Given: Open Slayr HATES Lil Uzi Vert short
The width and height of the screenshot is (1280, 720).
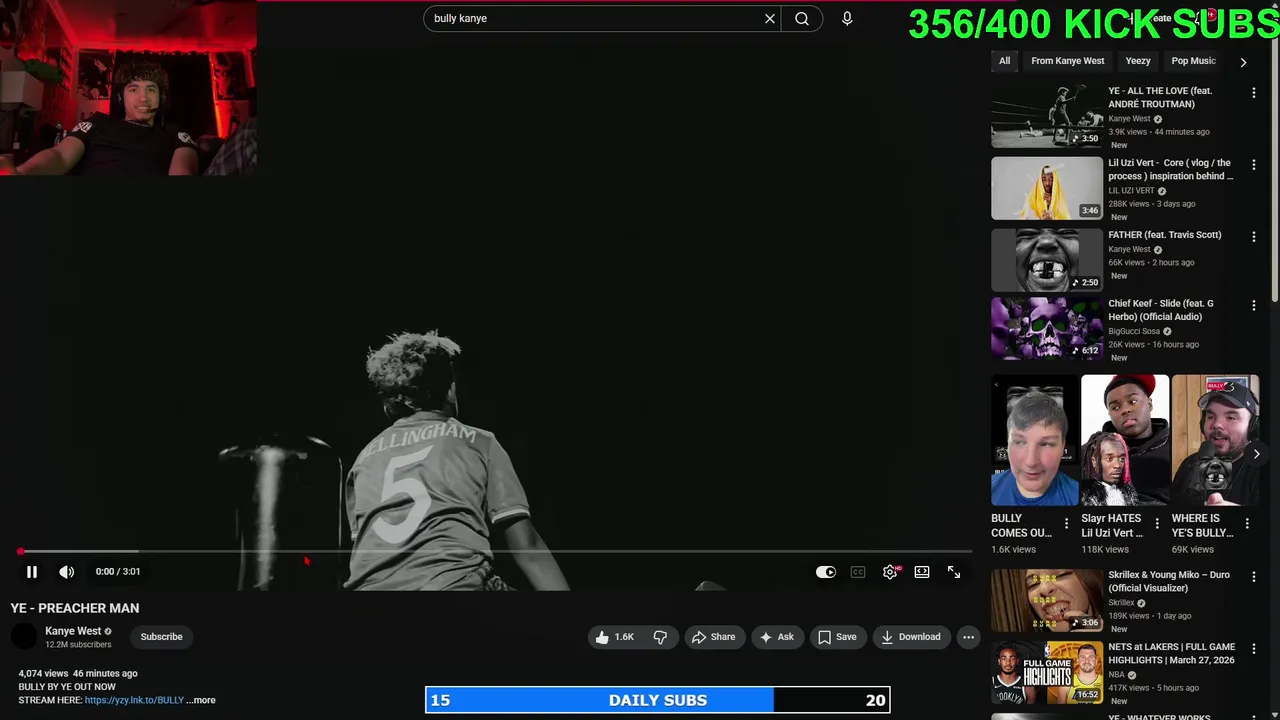Looking at the screenshot, I should click(x=1124, y=440).
